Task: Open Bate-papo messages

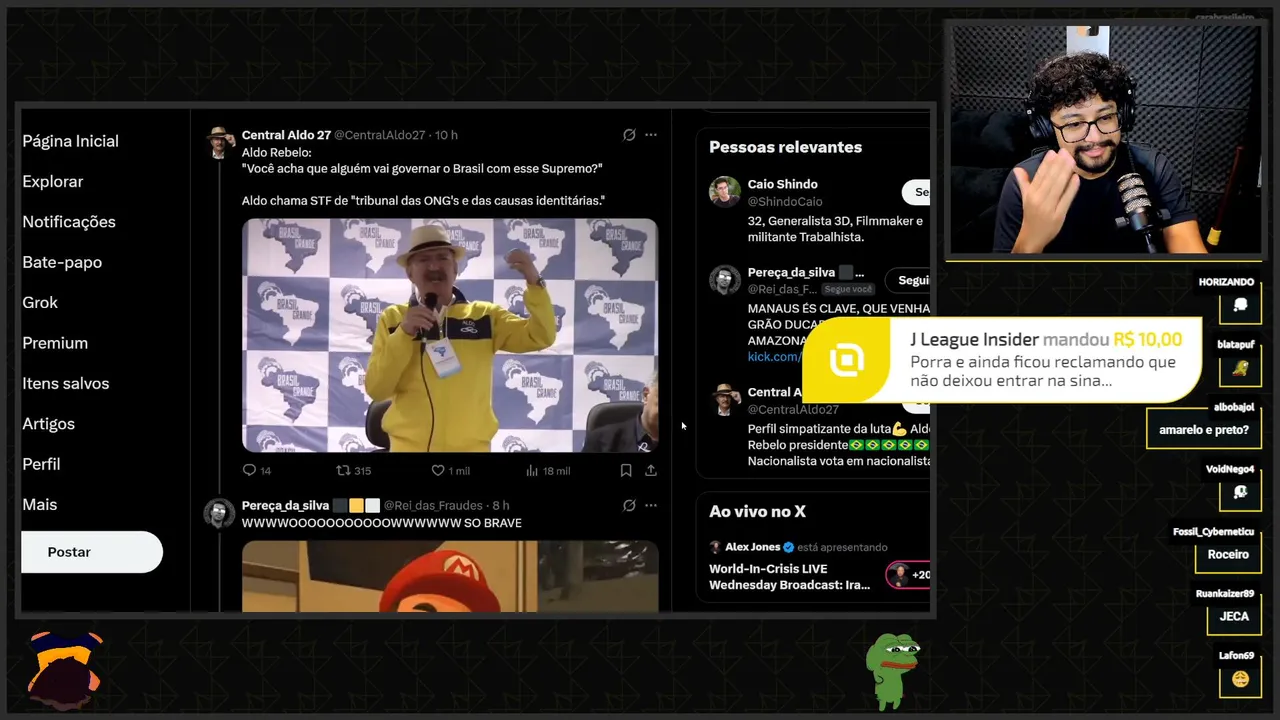Action: click(62, 262)
